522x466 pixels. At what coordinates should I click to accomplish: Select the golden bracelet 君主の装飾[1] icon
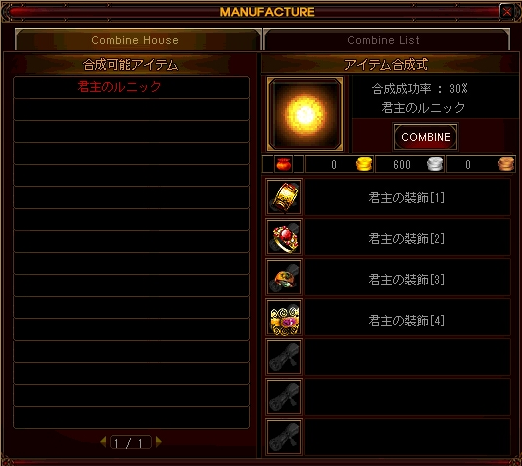pos(284,197)
